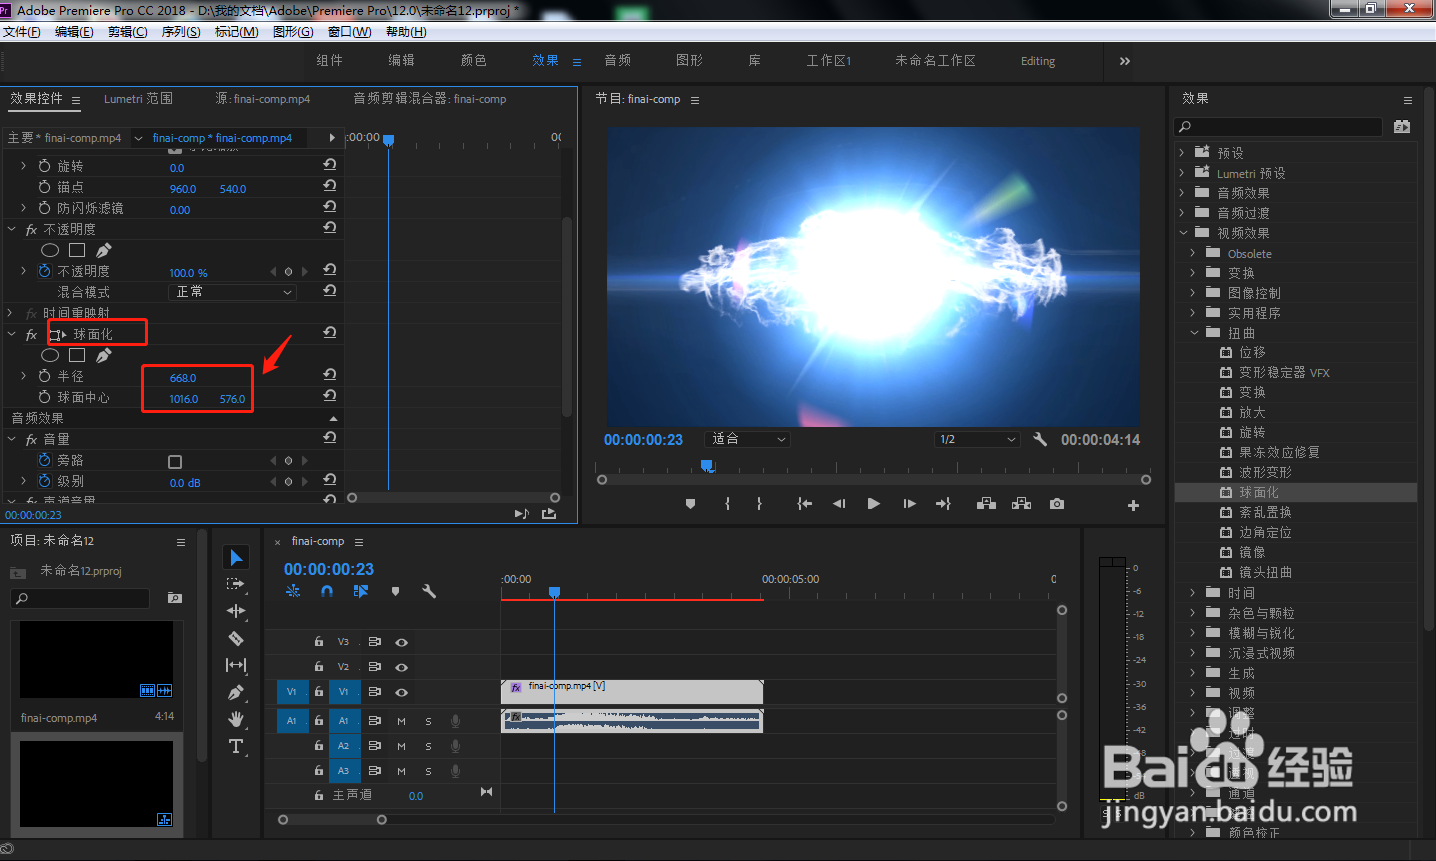Select the Slip tool
This screenshot has width=1436, height=861.
236,665
